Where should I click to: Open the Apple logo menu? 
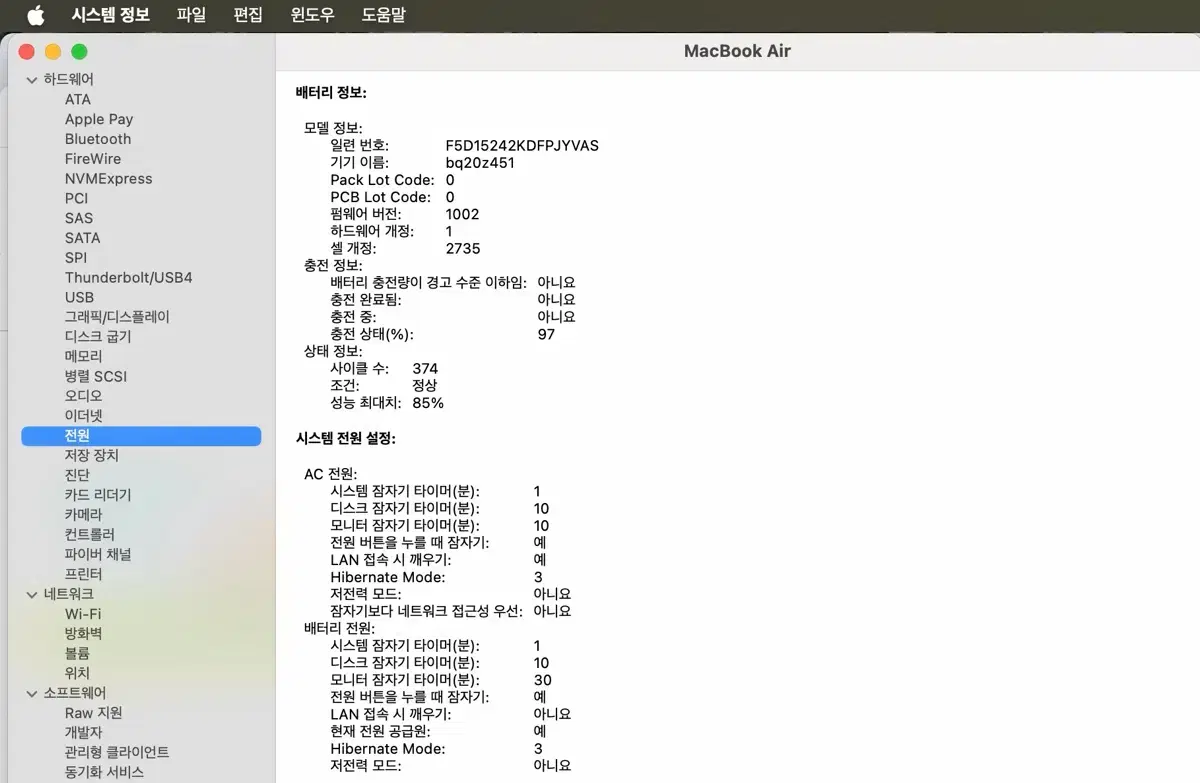35,15
